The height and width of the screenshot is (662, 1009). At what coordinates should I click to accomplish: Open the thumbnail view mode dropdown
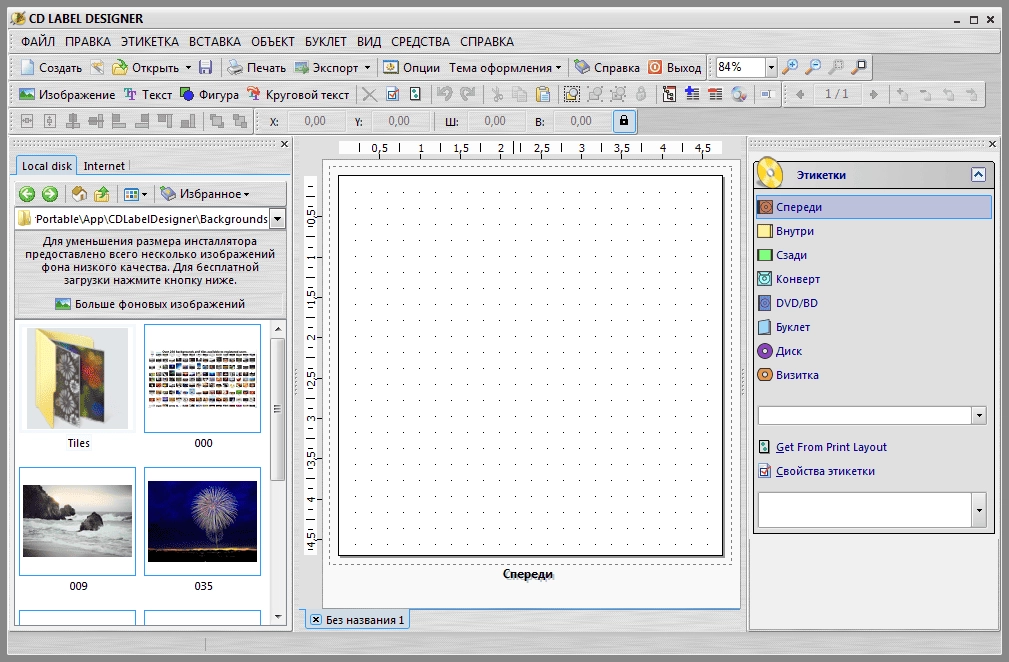click(135, 194)
